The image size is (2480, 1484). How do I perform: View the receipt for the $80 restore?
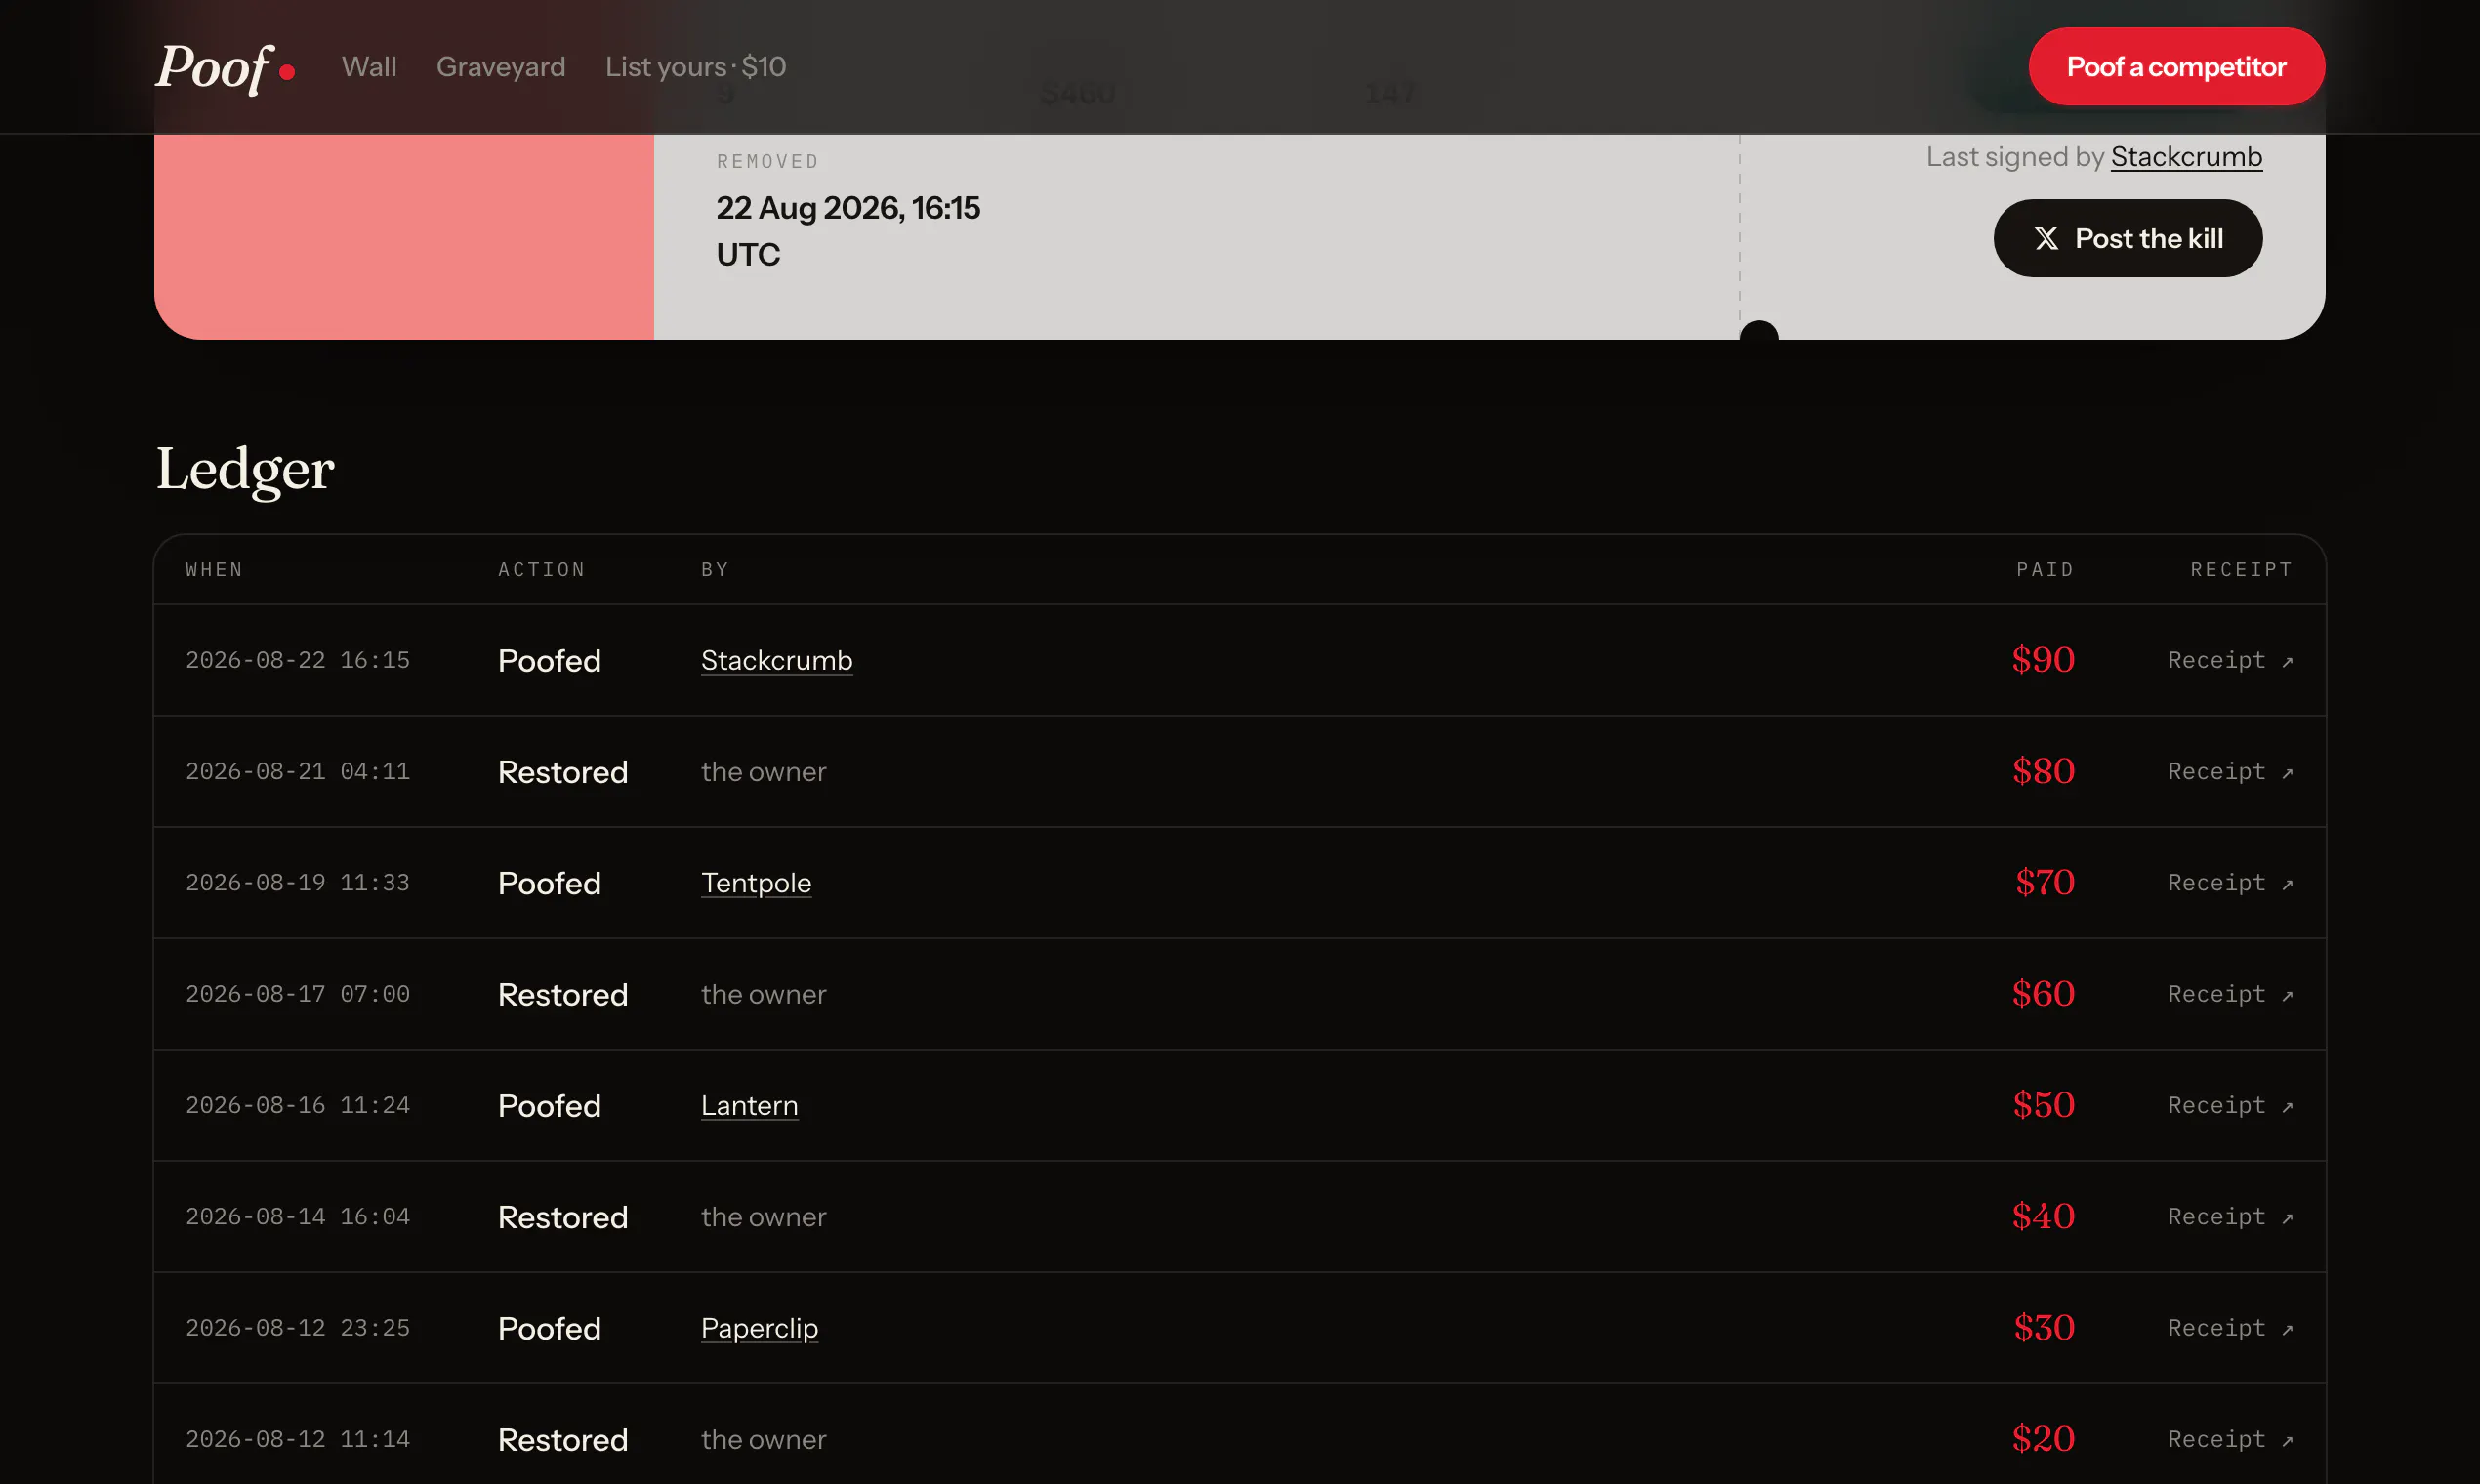(2230, 772)
